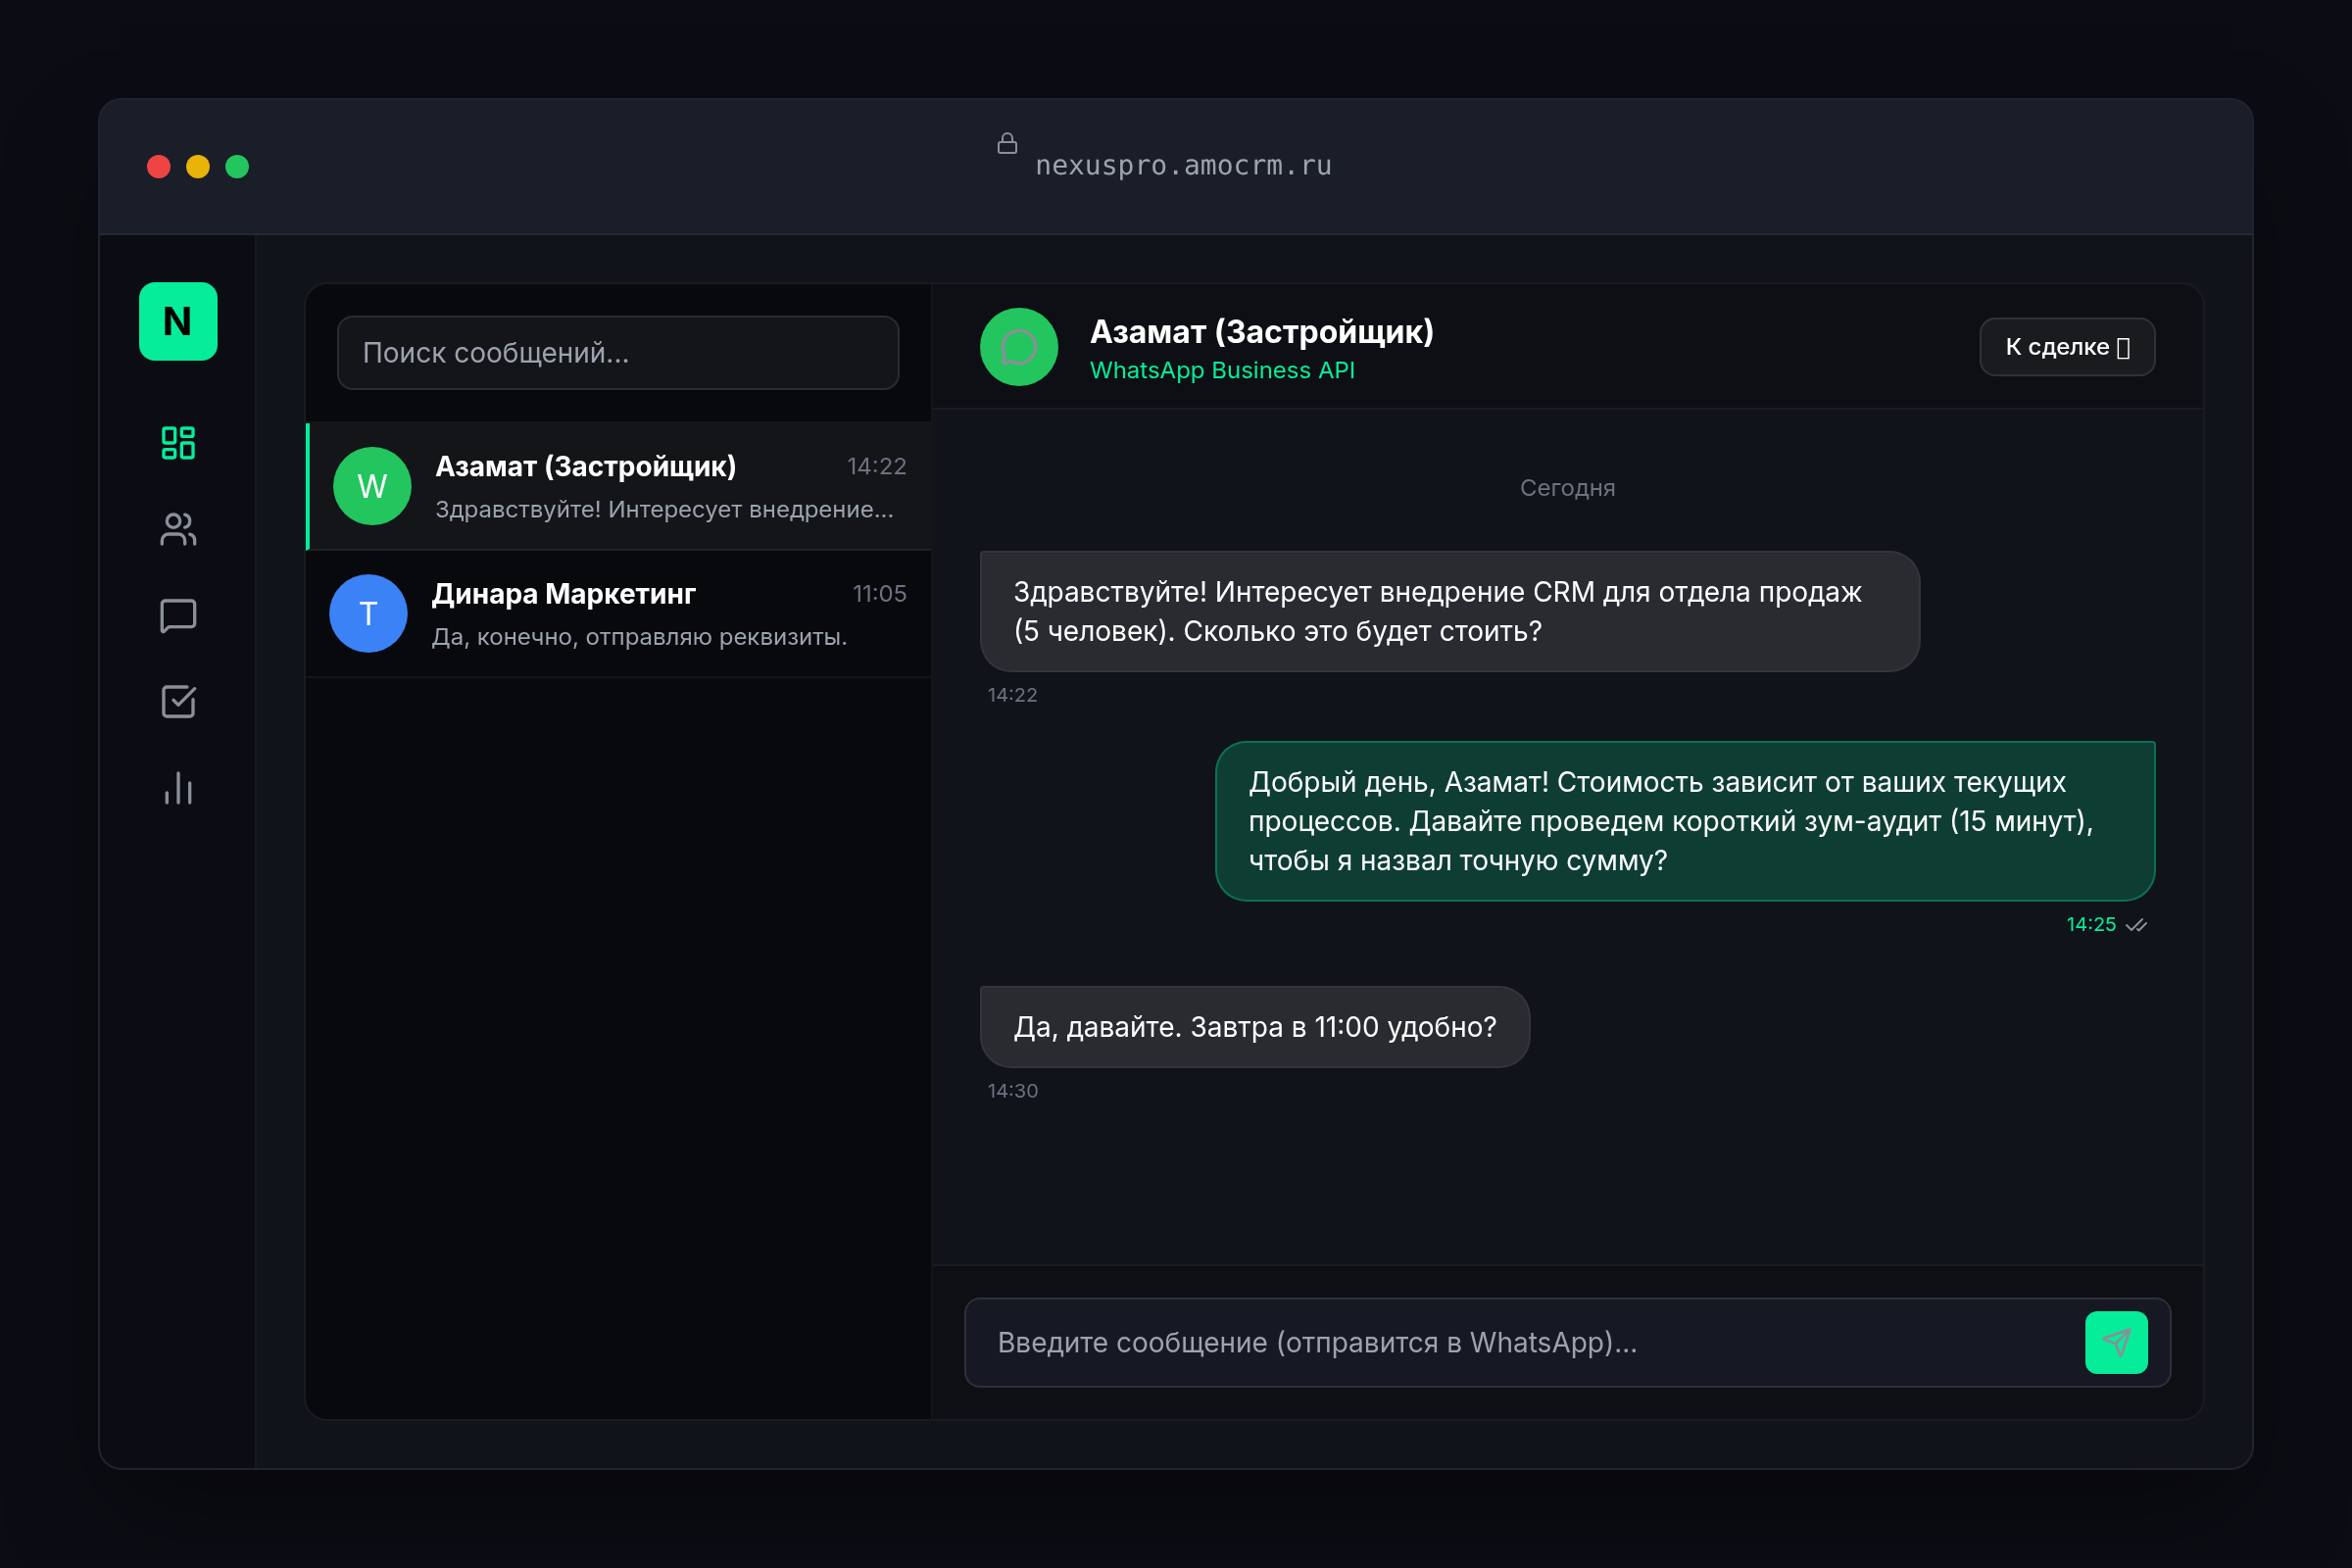Click the WhatsApp Business API link

click(x=1221, y=370)
